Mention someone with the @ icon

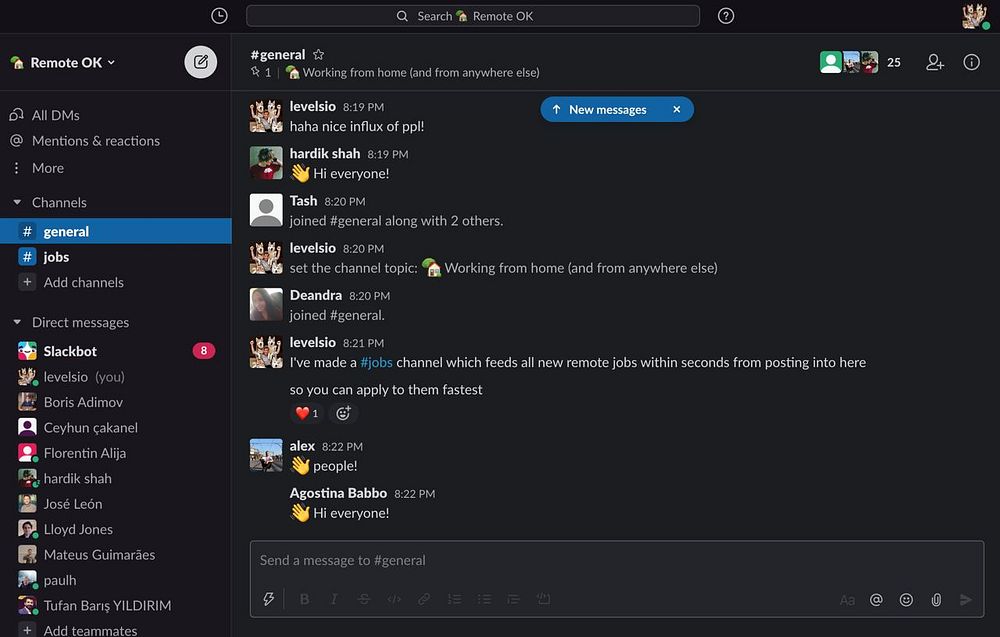pos(876,599)
